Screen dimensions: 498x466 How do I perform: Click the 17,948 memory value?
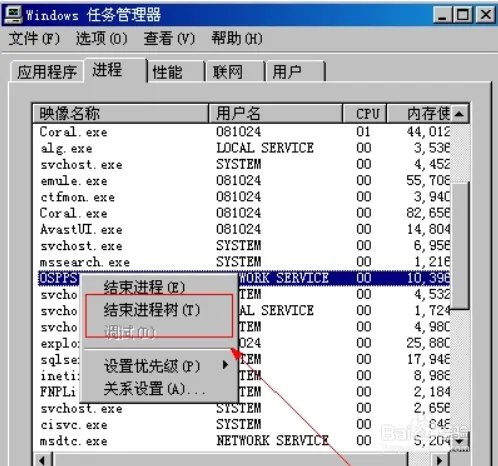[x=428, y=359]
